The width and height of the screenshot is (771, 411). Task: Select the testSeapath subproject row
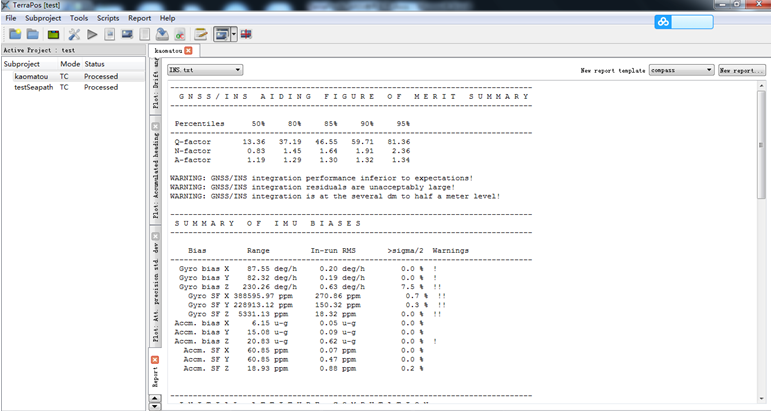click(35, 87)
